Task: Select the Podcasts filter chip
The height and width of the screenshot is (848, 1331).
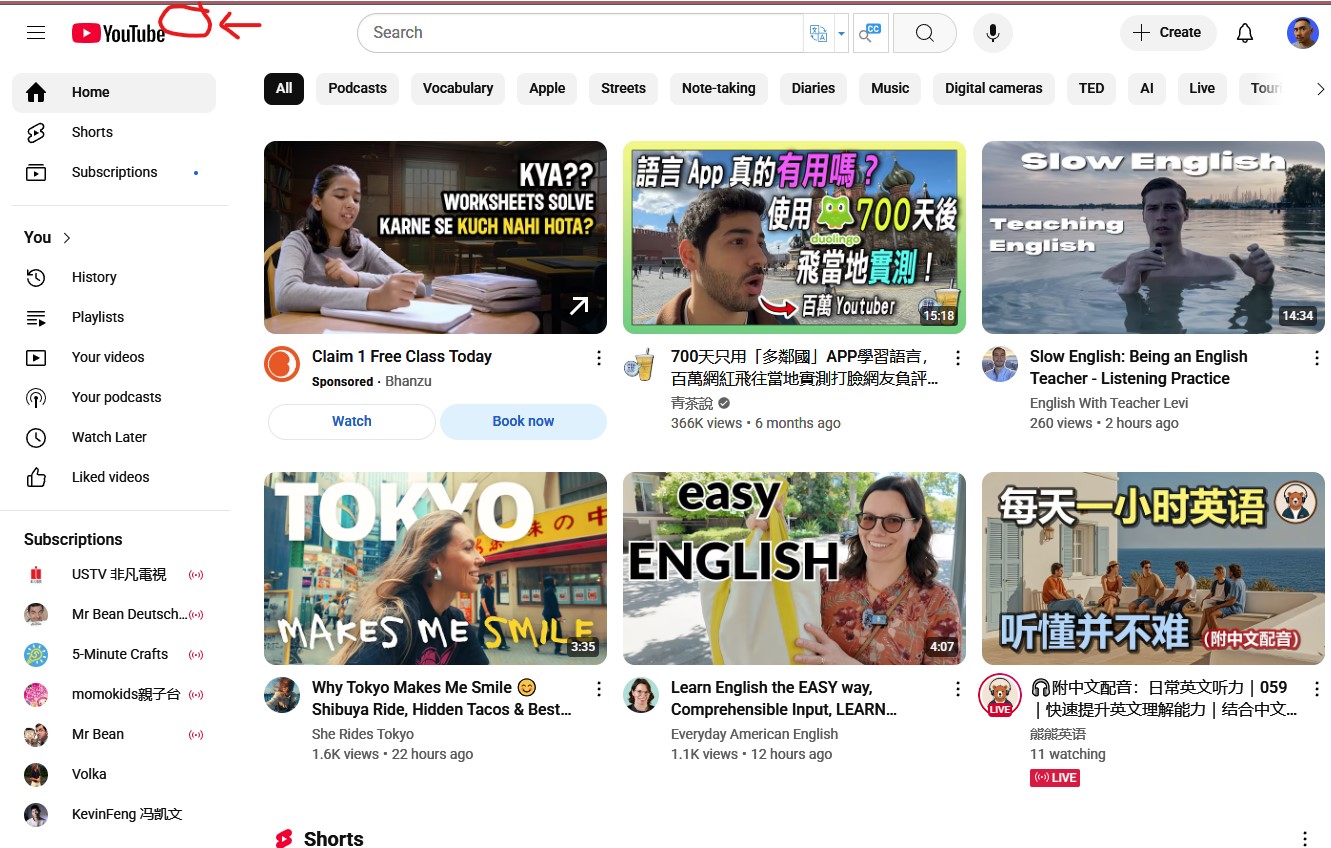Action: [x=357, y=89]
